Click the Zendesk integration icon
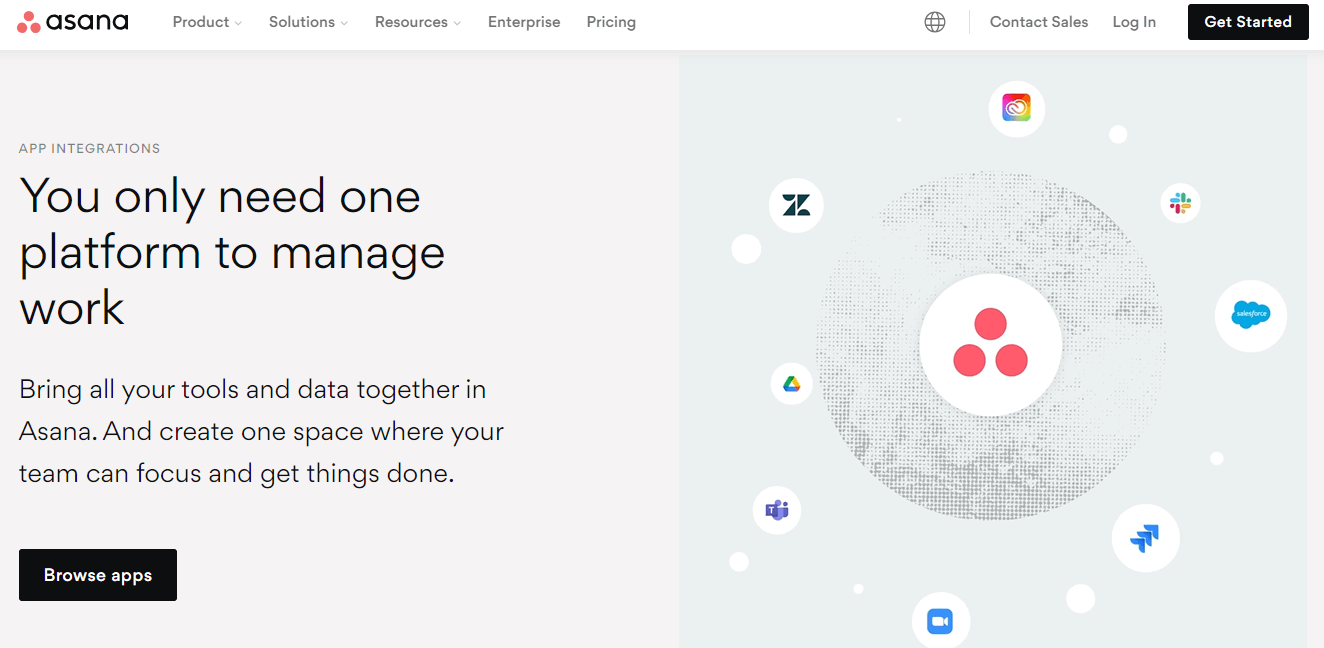This screenshot has width=1324, height=648. (x=796, y=206)
